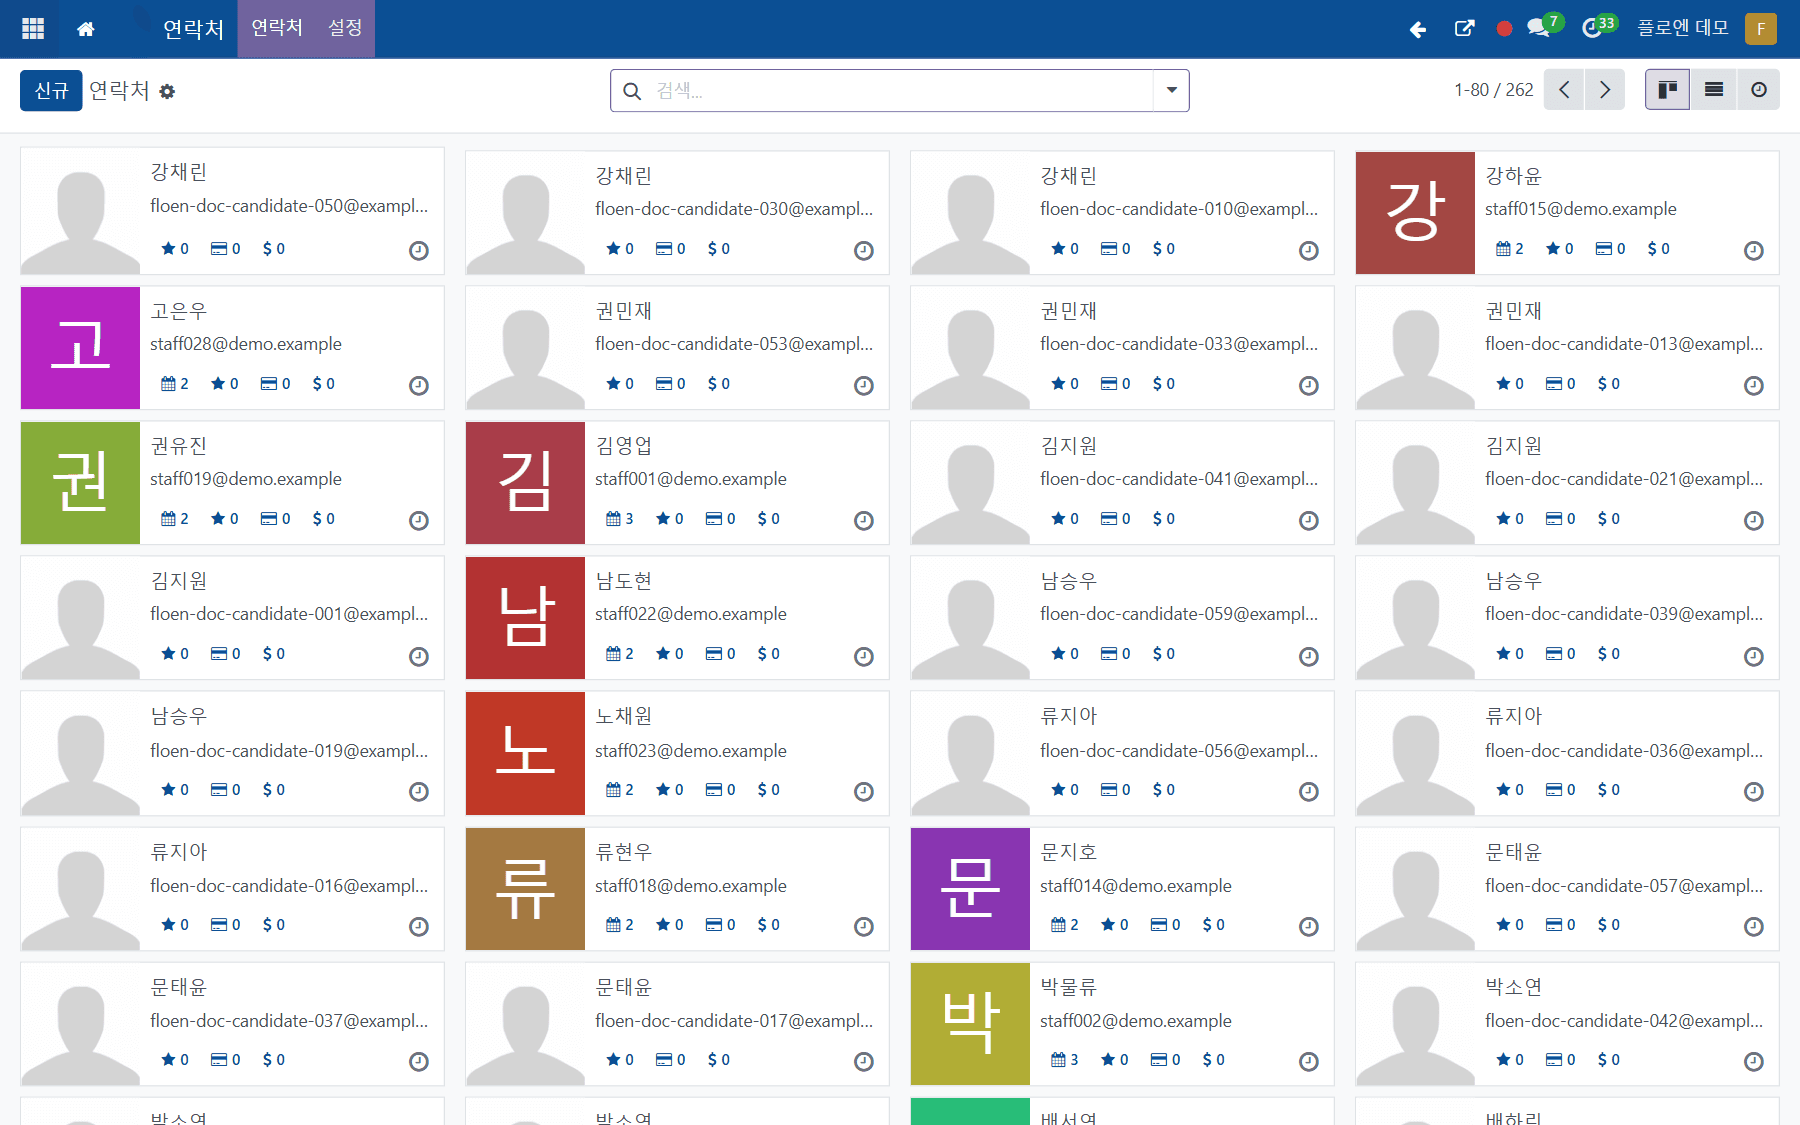Click dollar invoiced icon on 고은우 card
1800x1125 pixels.
click(317, 383)
